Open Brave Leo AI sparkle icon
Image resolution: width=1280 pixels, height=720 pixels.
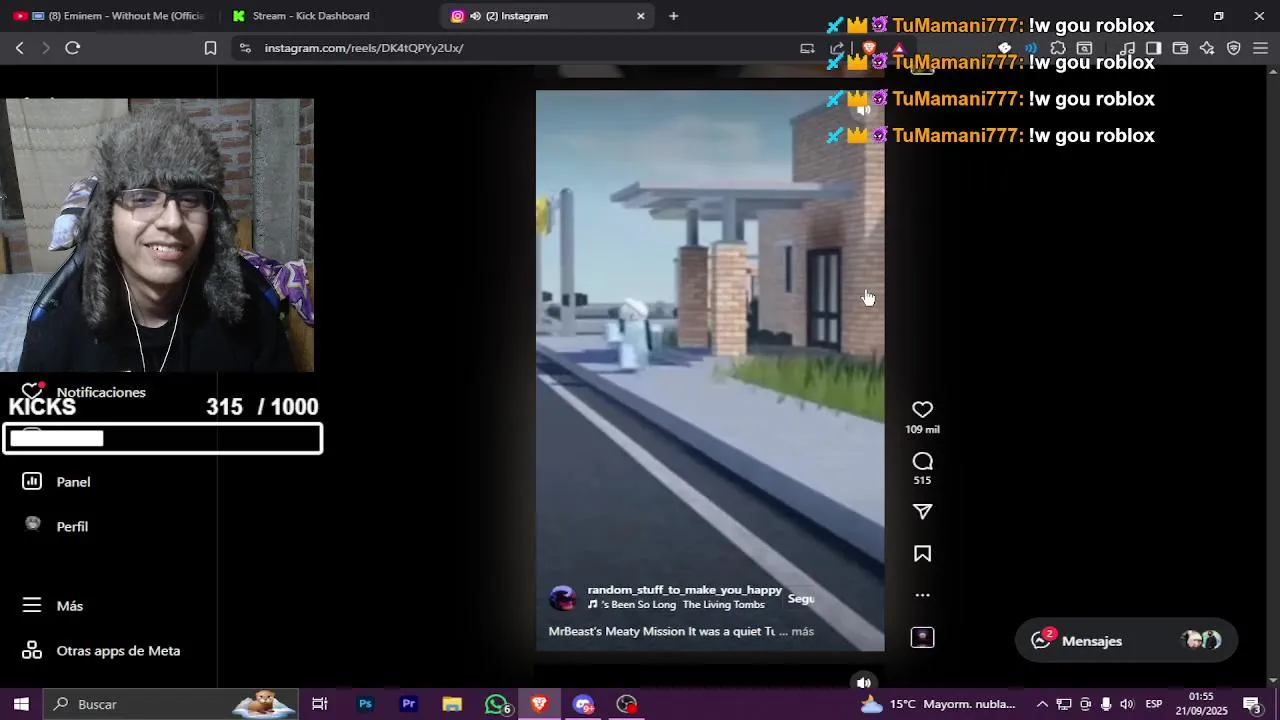click(1207, 48)
